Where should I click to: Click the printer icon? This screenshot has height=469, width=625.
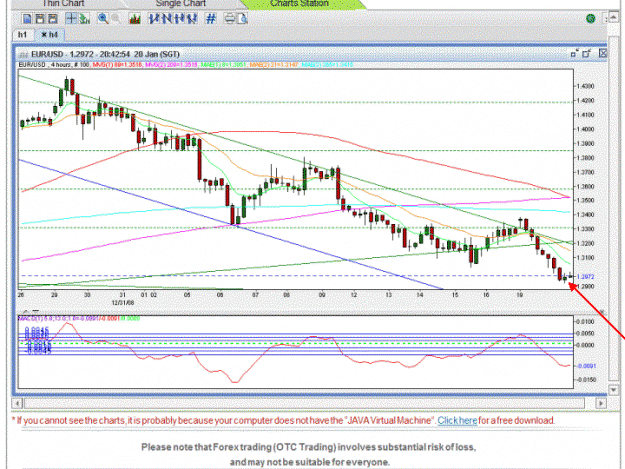coord(230,19)
